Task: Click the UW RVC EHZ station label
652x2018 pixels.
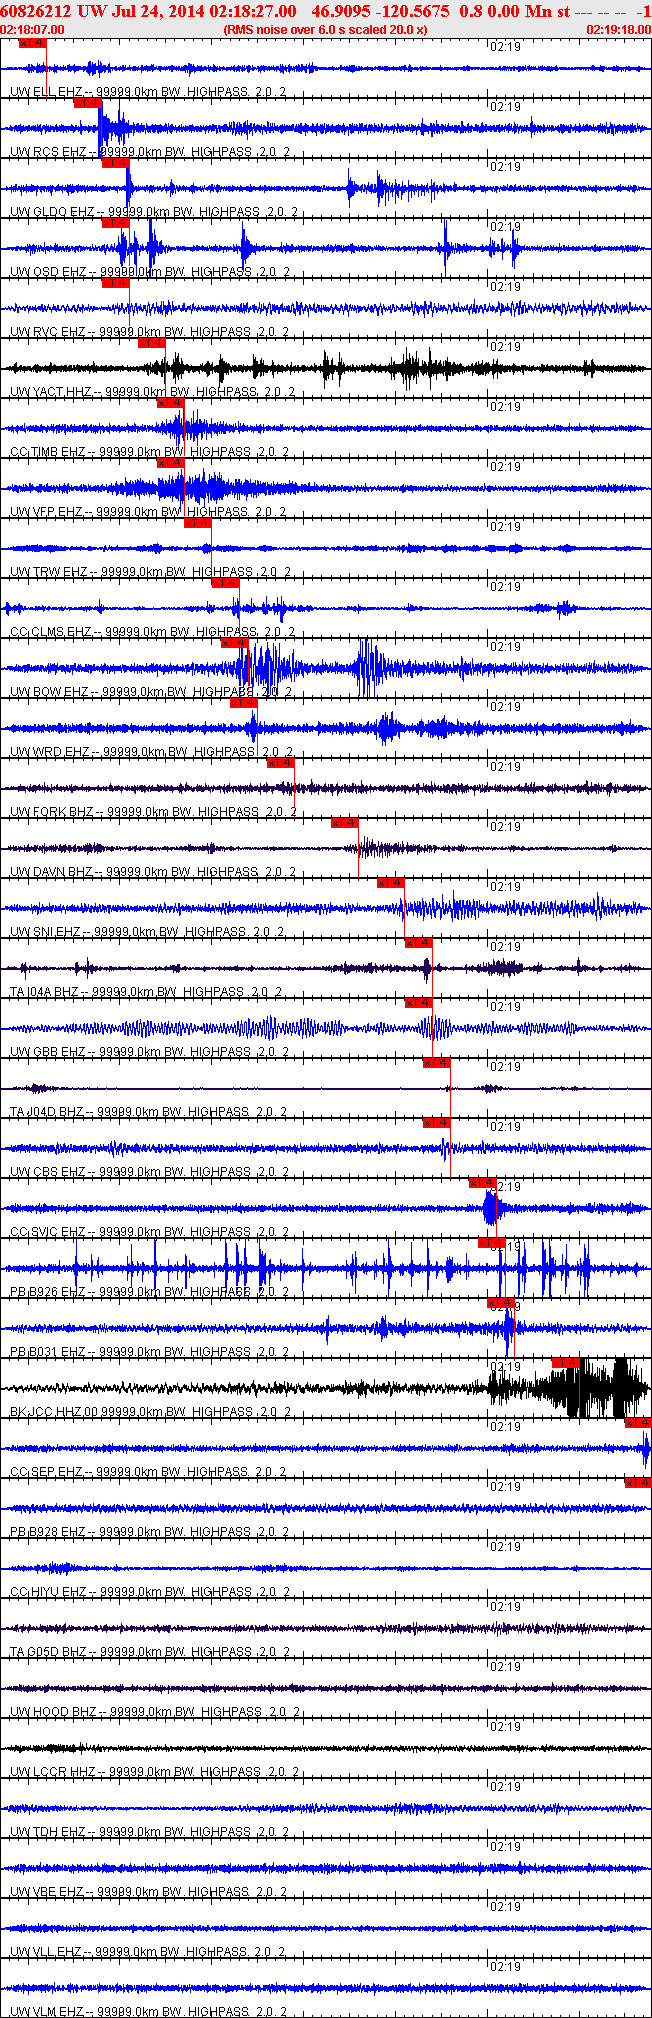Action: (x=48, y=332)
